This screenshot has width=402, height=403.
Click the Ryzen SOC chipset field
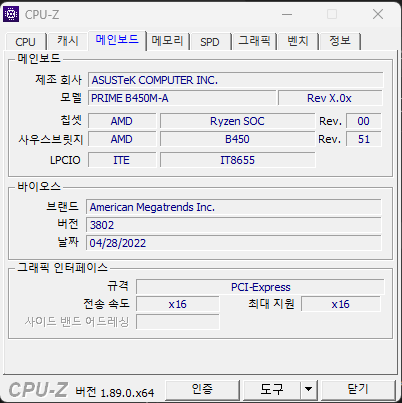click(237, 121)
